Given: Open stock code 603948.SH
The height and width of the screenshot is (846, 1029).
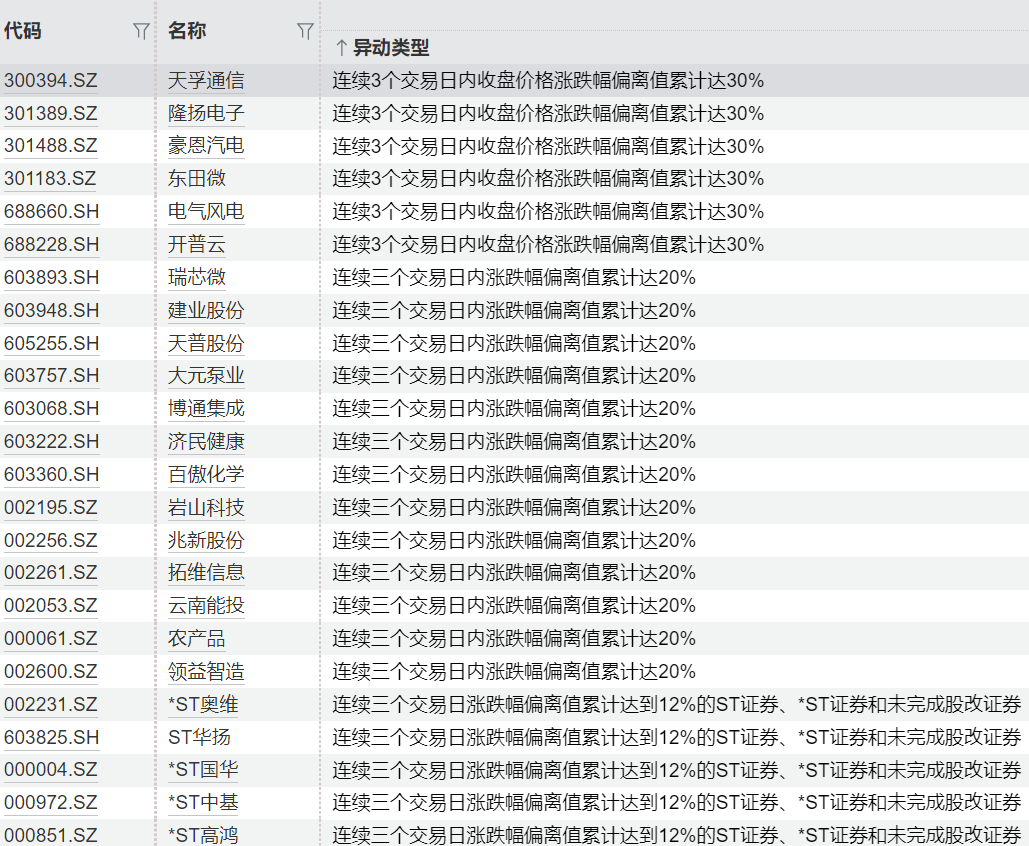Looking at the screenshot, I should [x=52, y=310].
